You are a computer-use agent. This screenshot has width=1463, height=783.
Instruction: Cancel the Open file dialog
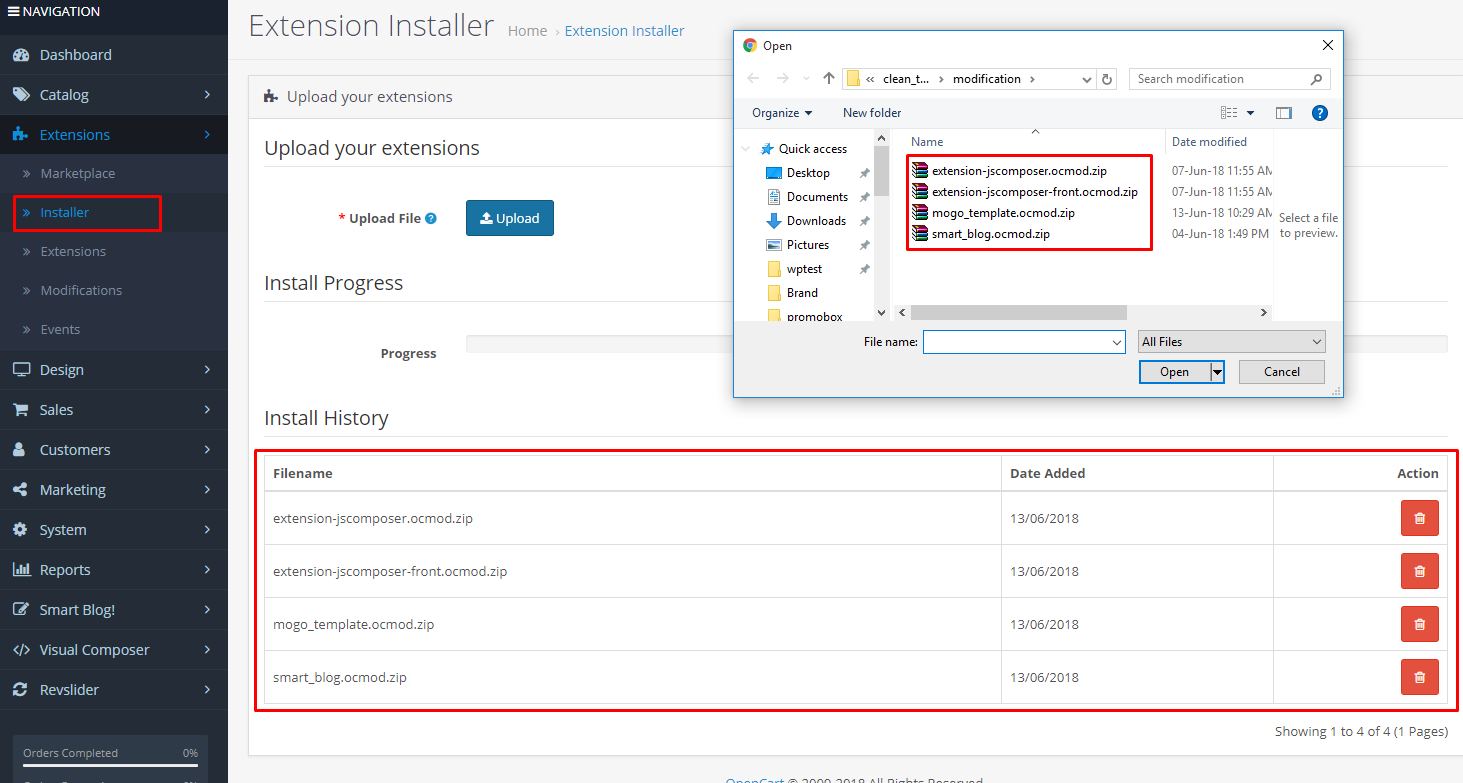[x=1282, y=372]
